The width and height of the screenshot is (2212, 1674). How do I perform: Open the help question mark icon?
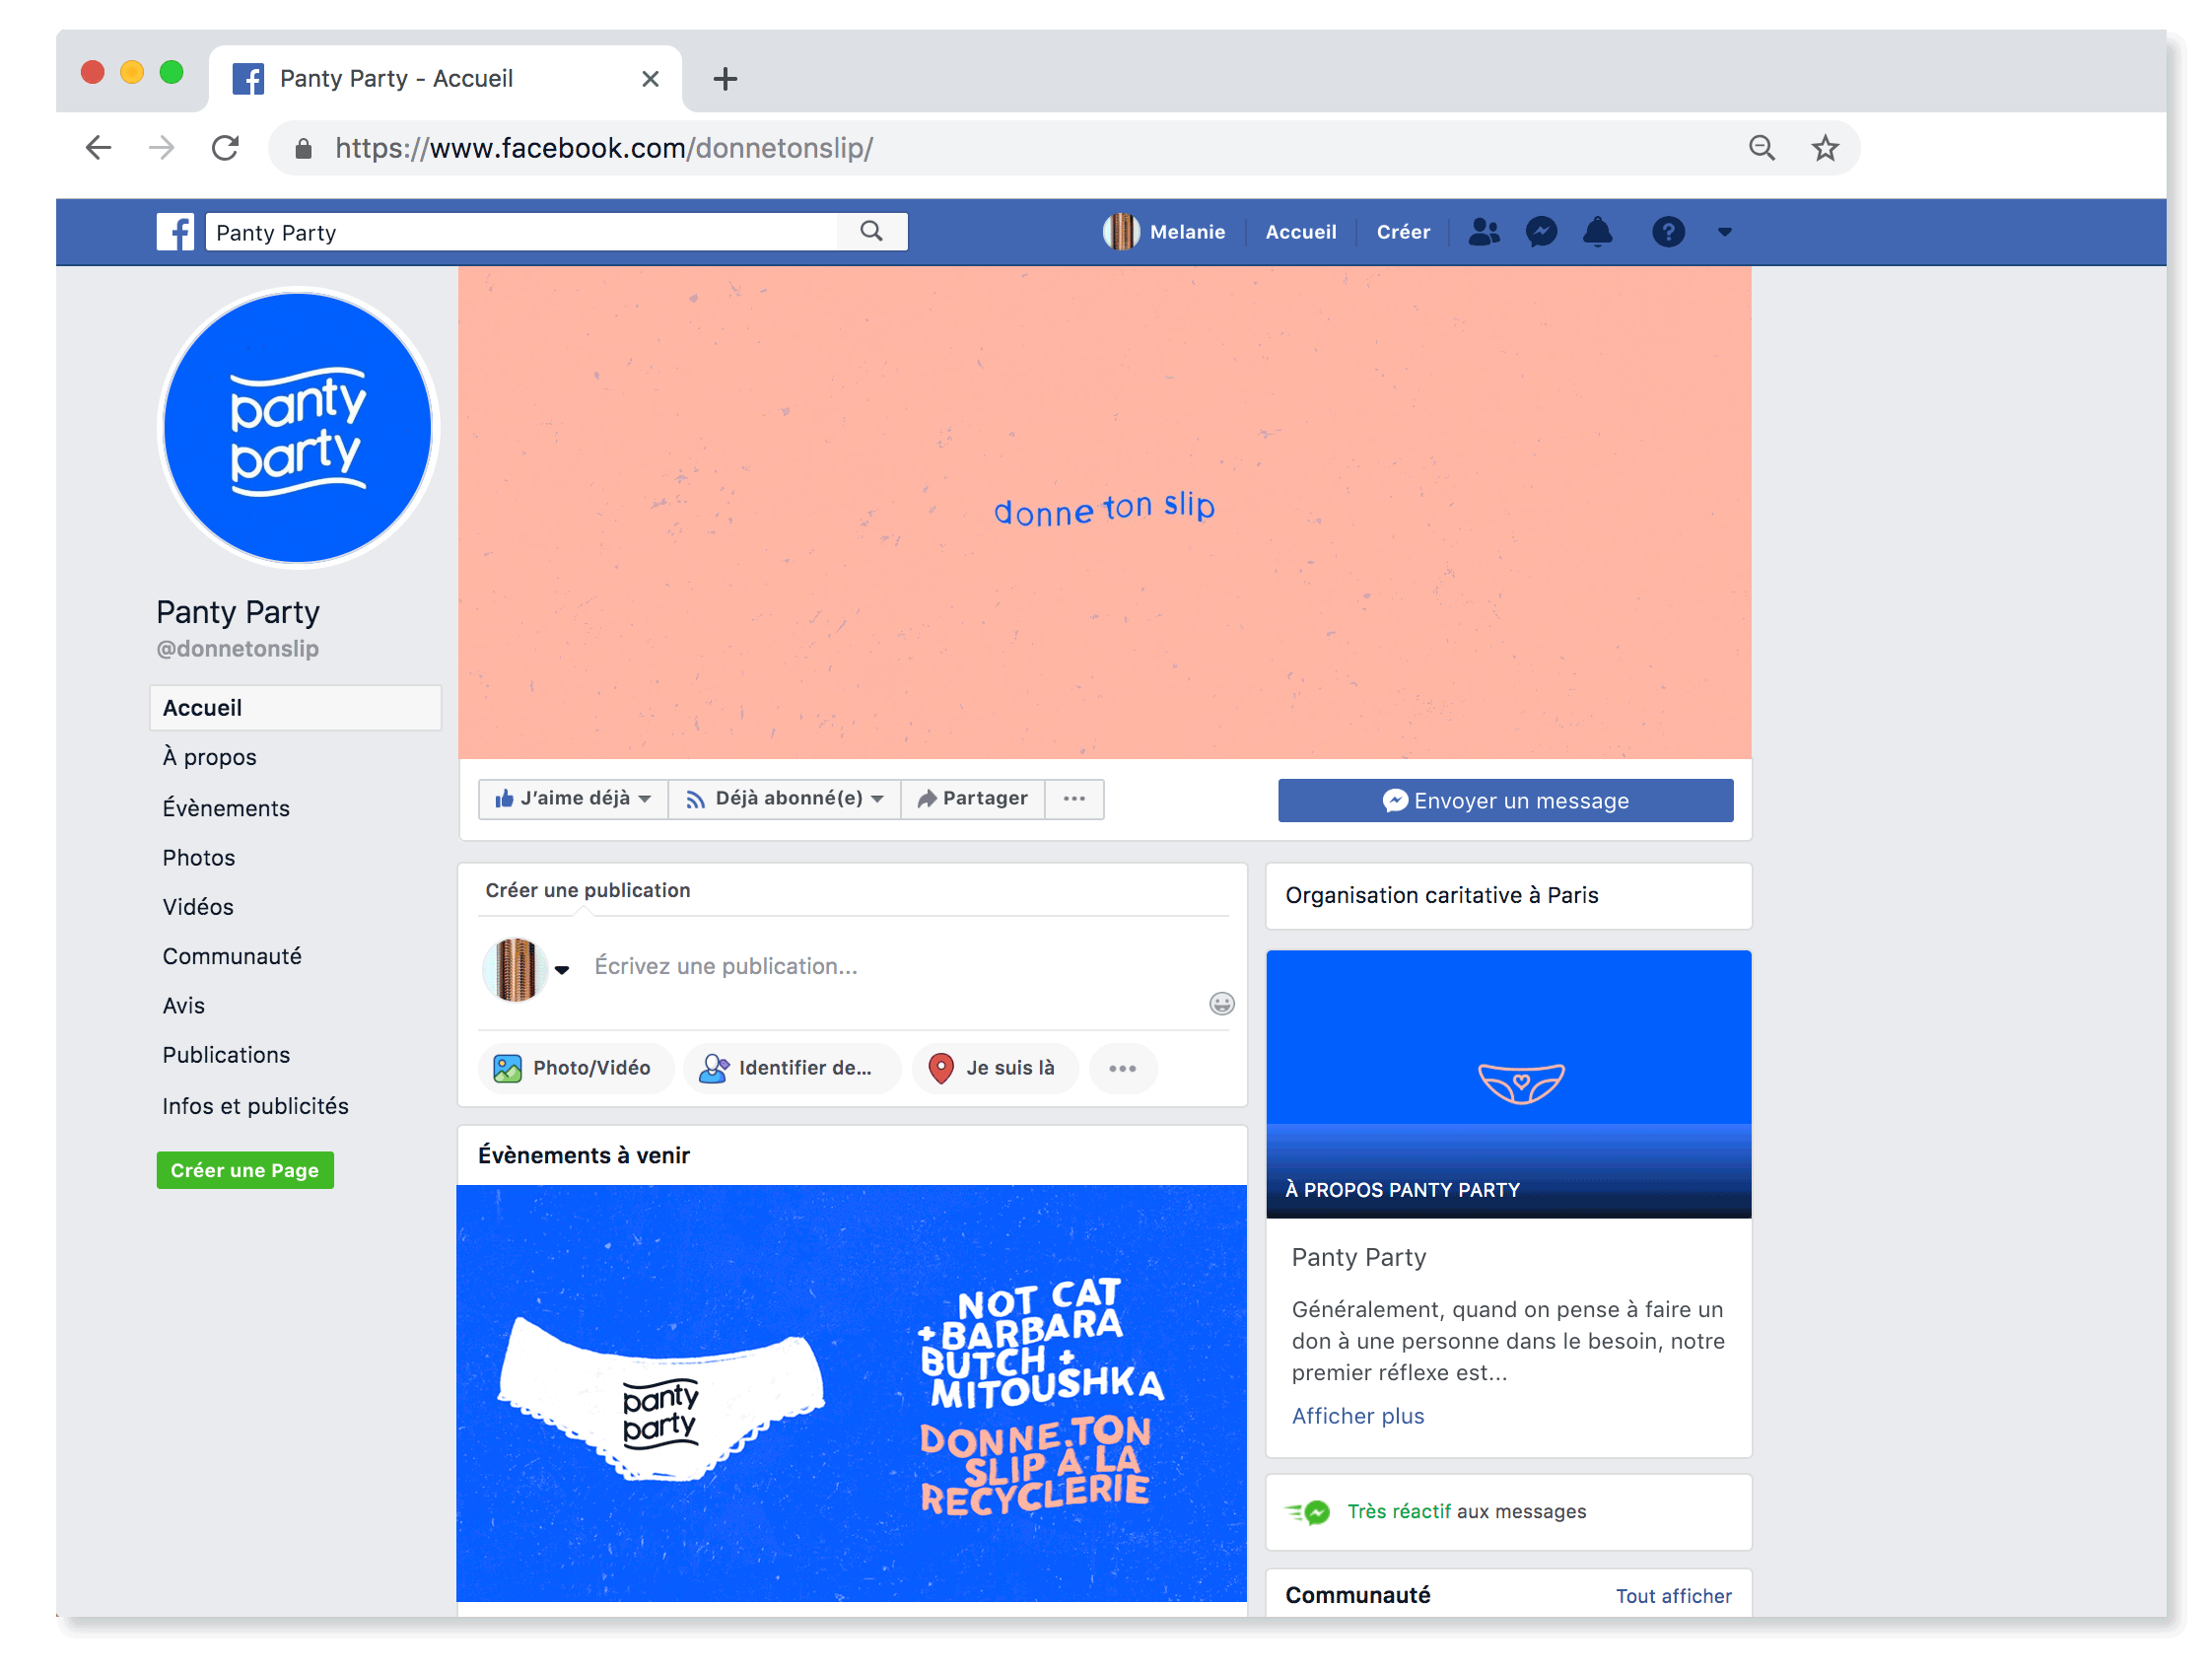tap(1668, 232)
